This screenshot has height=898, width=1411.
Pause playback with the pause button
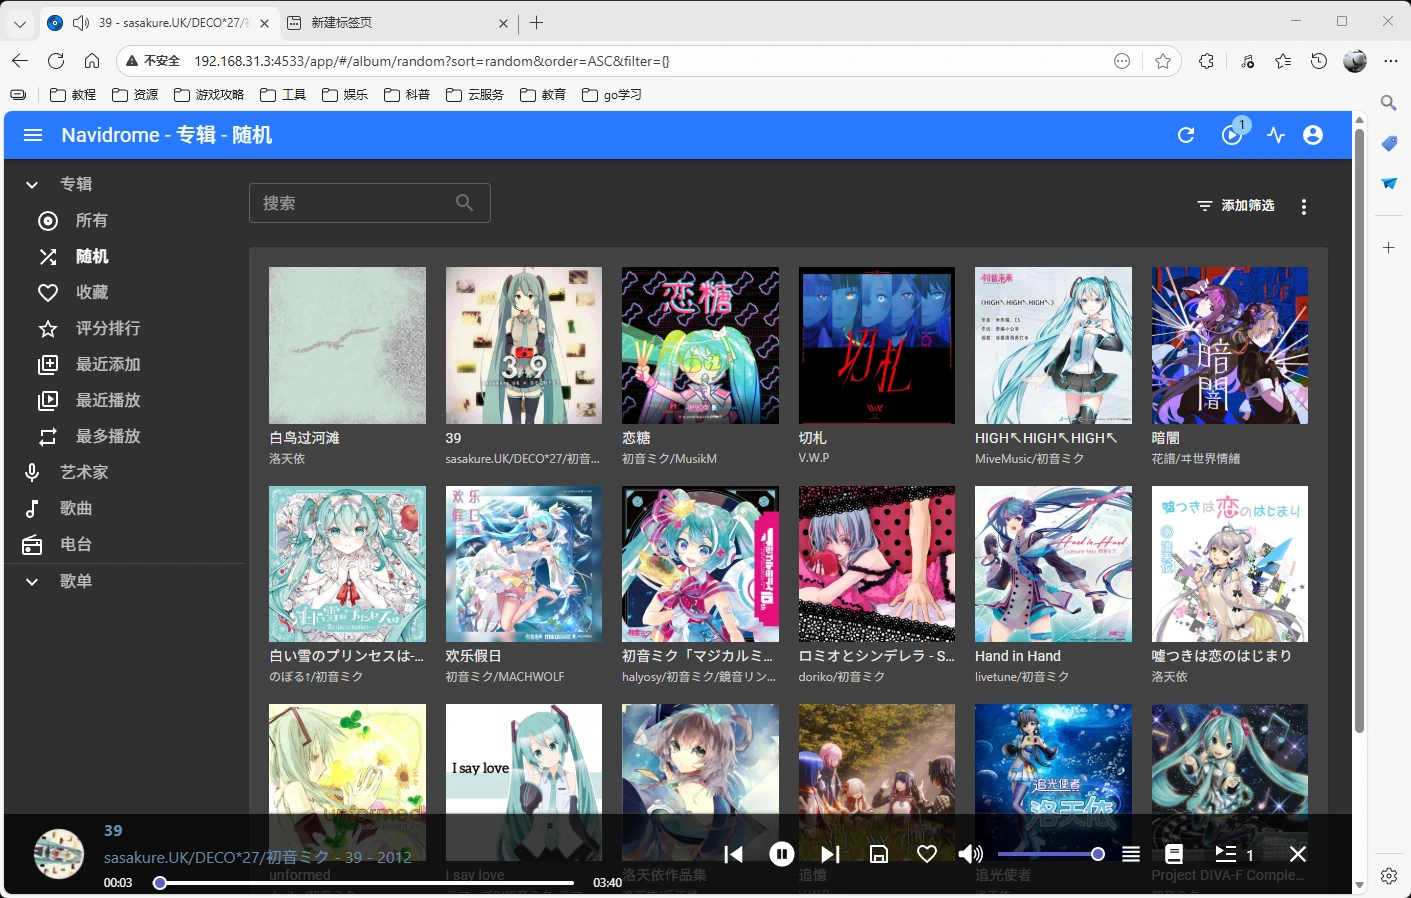click(781, 853)
